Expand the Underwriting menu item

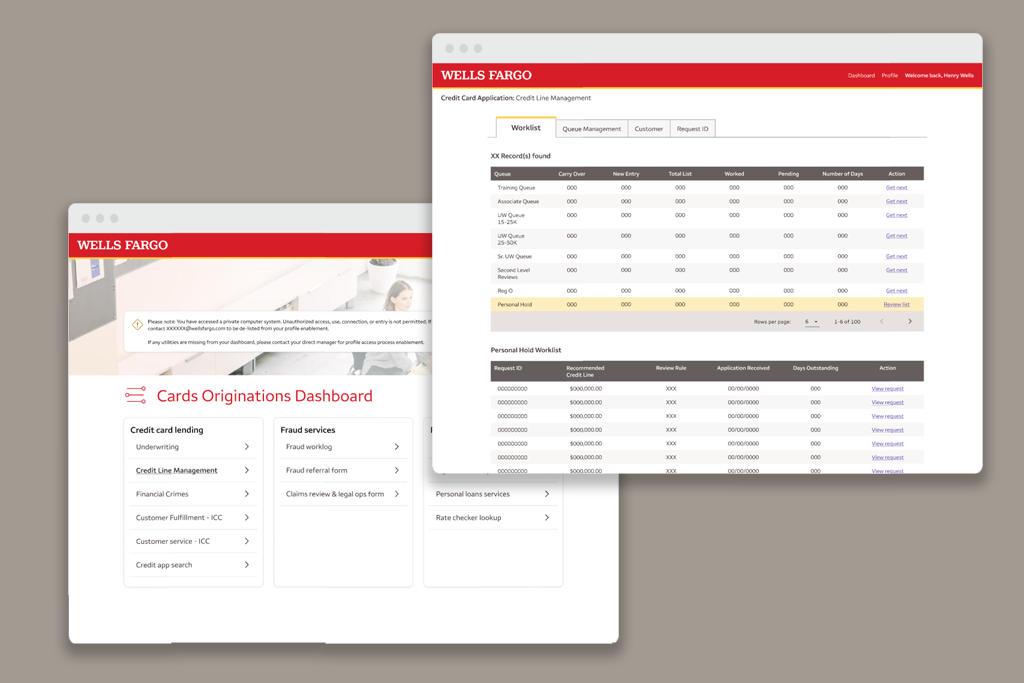click(247, 447)
